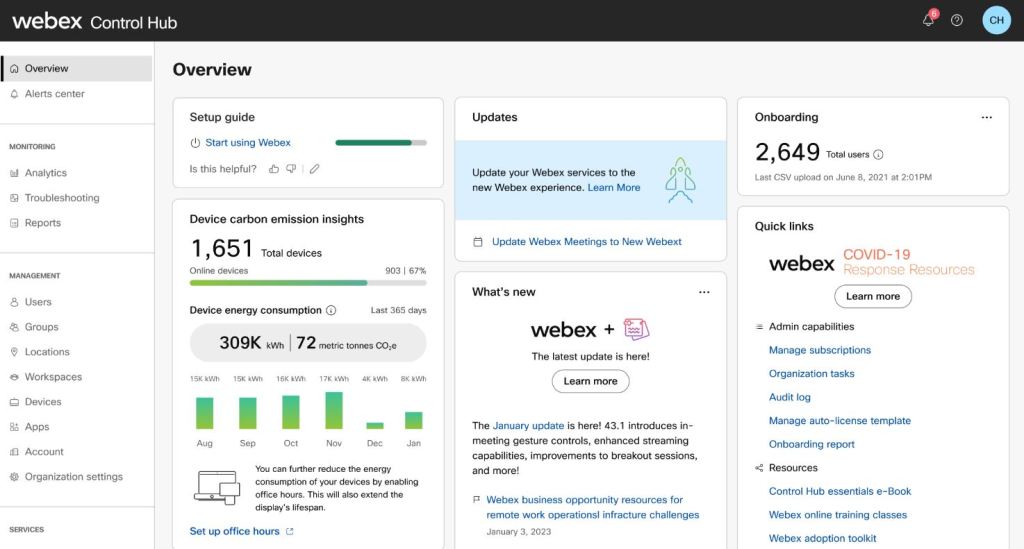Go to Devices in the sidebar
Viewport: 1024px width, 549px height.
(x=43, y=402)
